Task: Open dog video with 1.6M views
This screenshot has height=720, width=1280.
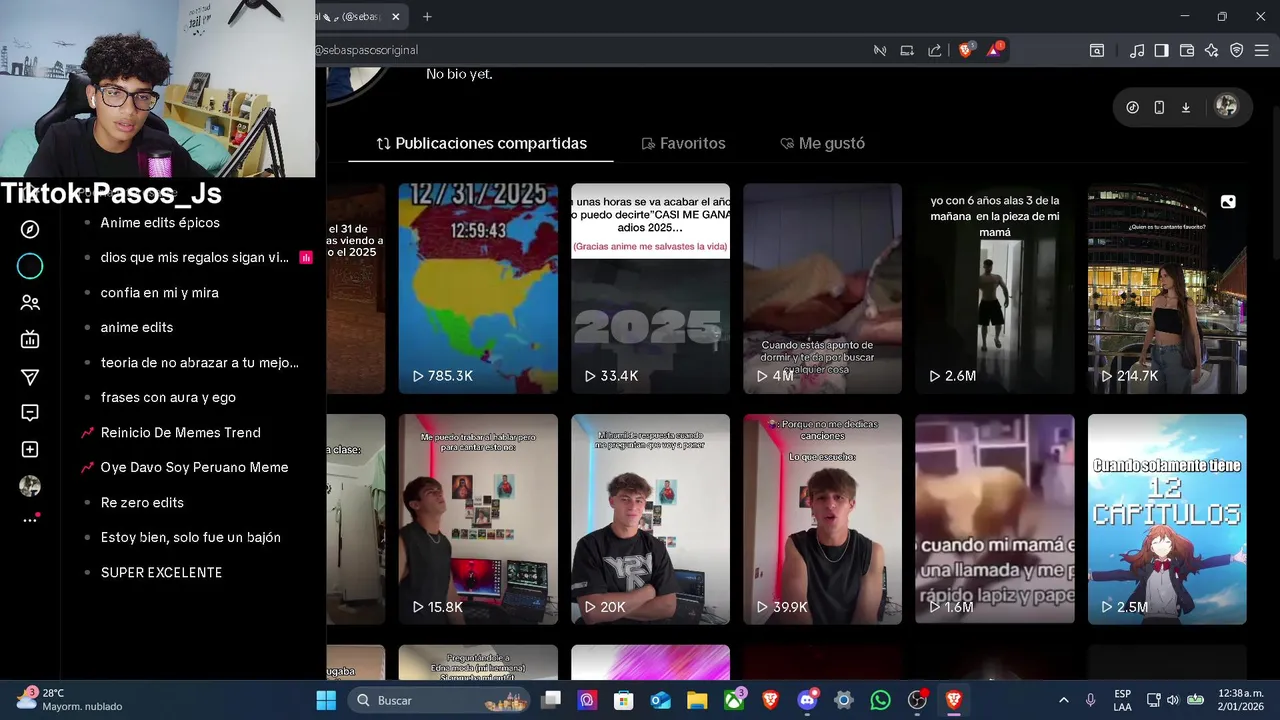Action: 995,520
